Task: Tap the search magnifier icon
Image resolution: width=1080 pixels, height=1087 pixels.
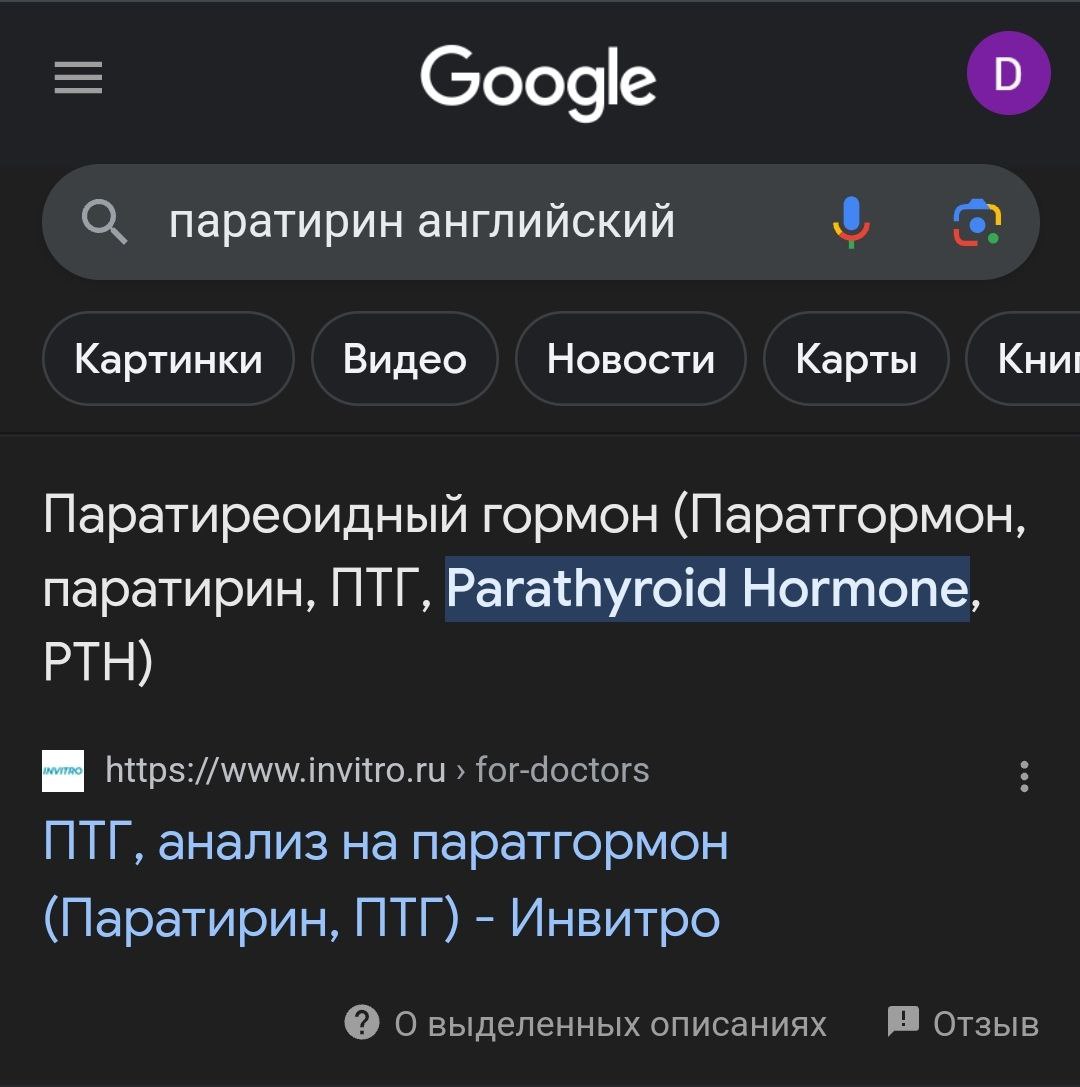Action: click(104, 222)
